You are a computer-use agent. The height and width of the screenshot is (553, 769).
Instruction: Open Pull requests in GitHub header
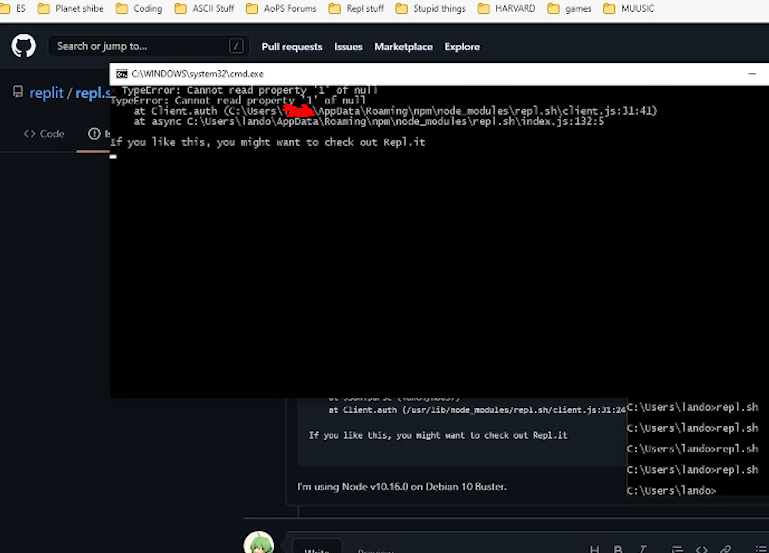(x=292, y=47)
